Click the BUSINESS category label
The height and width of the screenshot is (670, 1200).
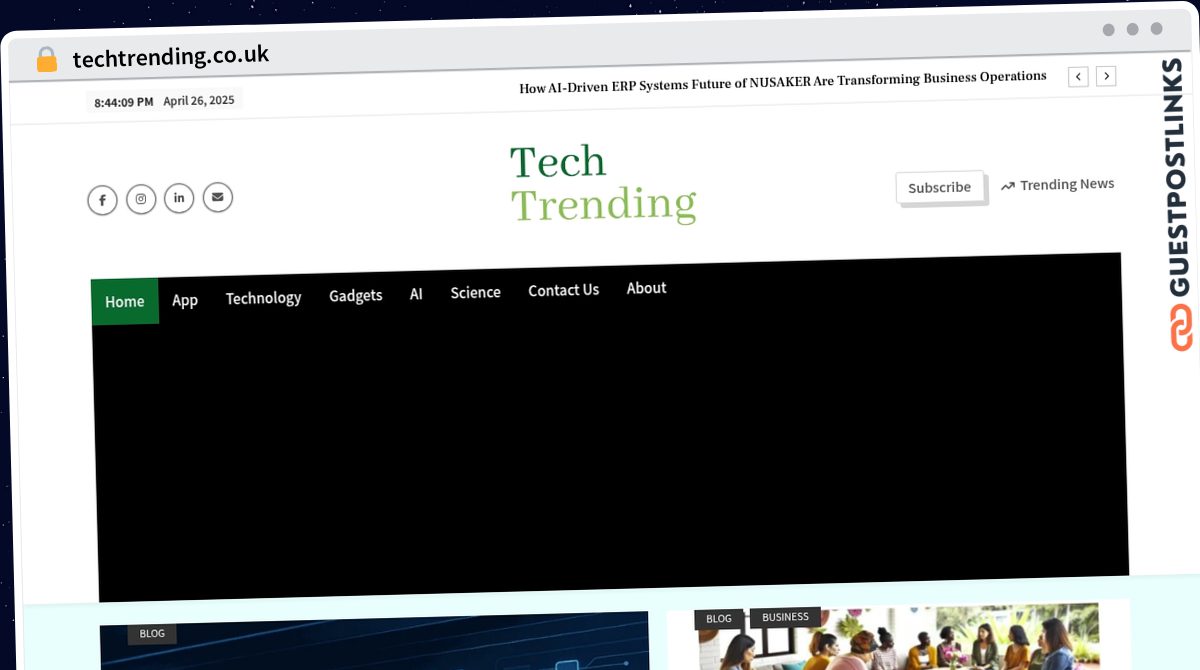(786, 617)
